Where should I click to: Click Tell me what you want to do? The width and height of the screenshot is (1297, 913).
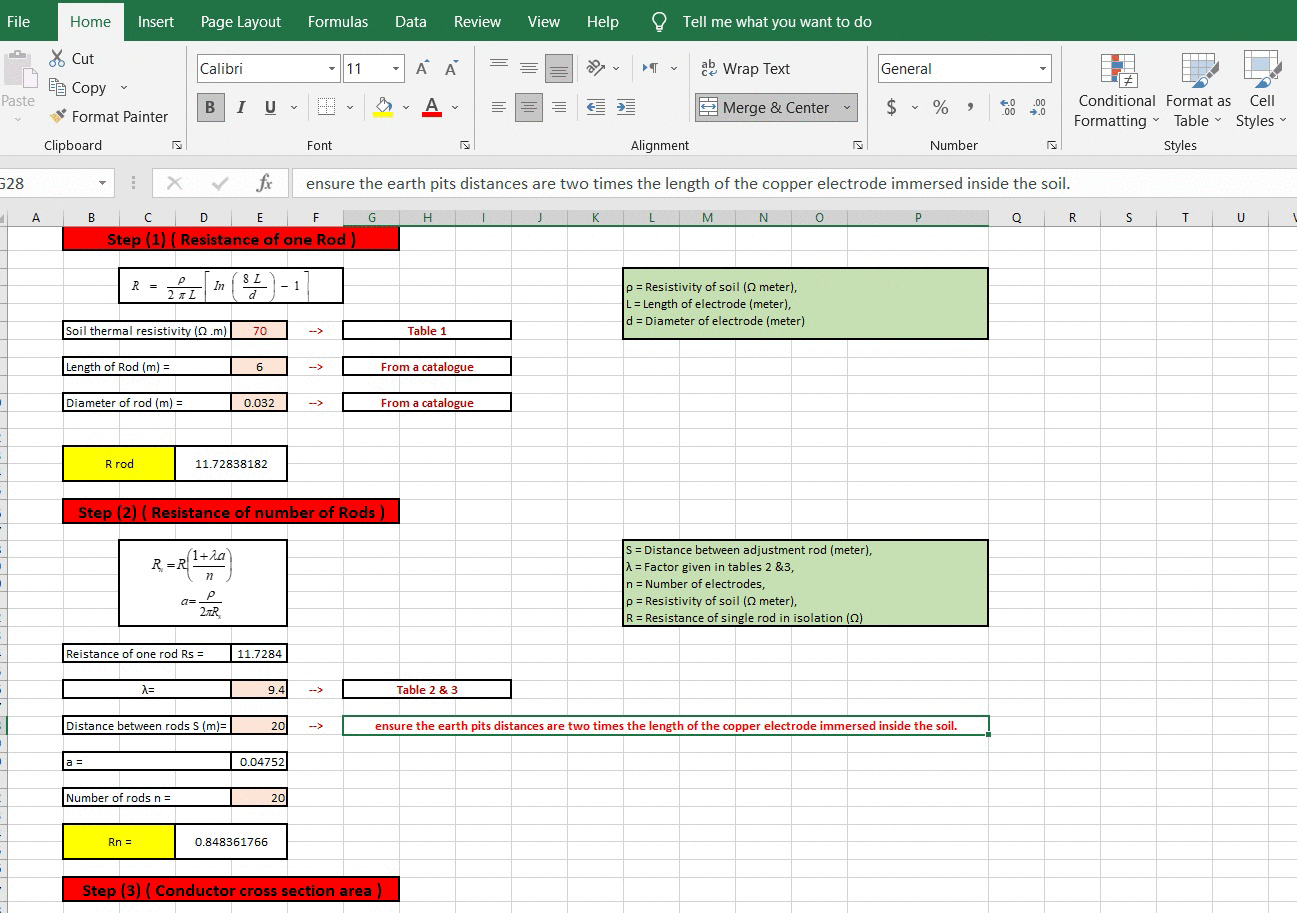pos(776,21)
